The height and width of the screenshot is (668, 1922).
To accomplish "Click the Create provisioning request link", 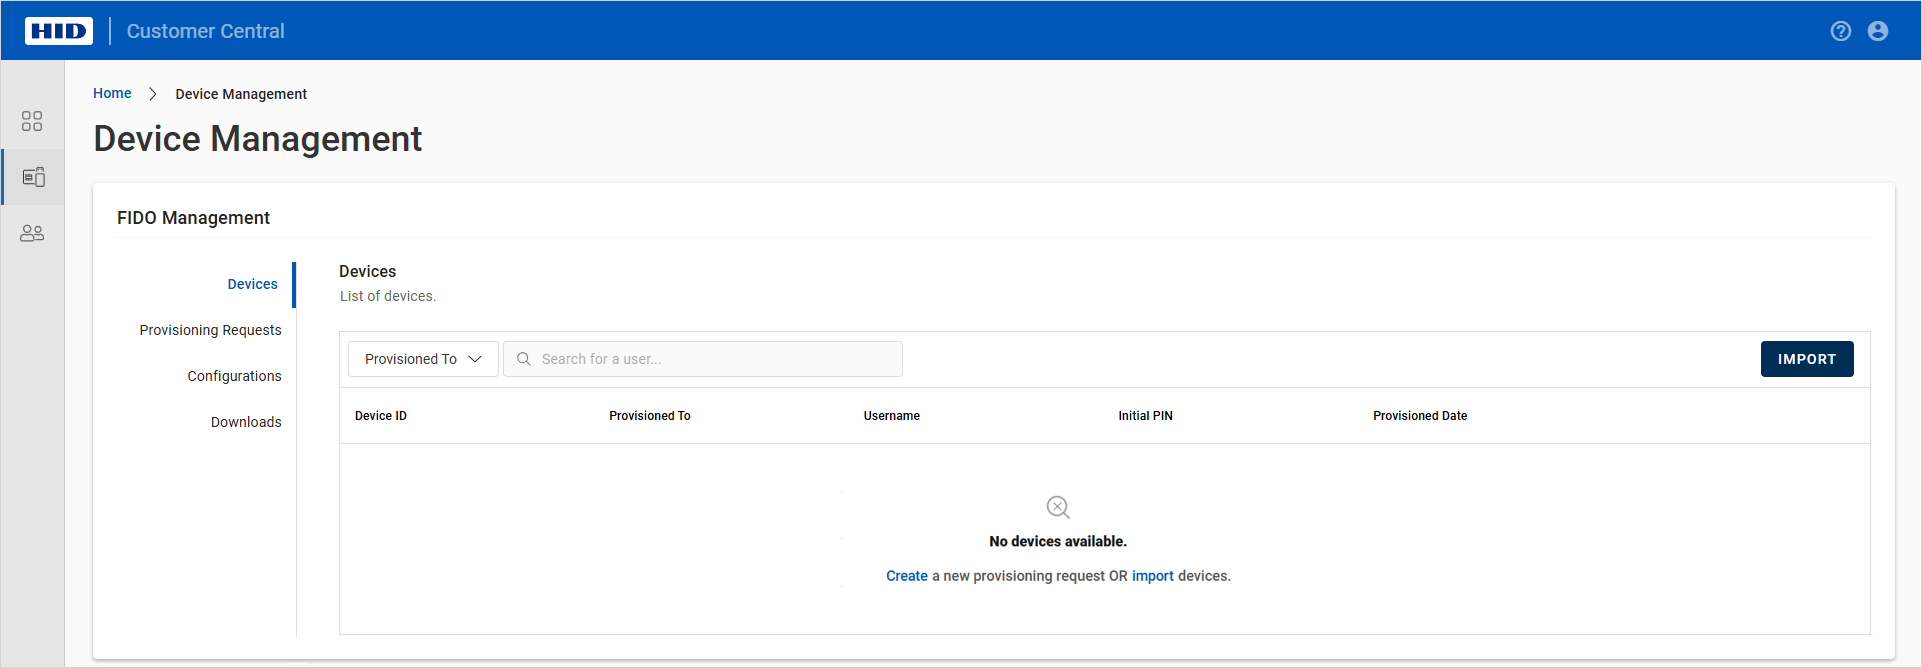I will pos(906,576).
